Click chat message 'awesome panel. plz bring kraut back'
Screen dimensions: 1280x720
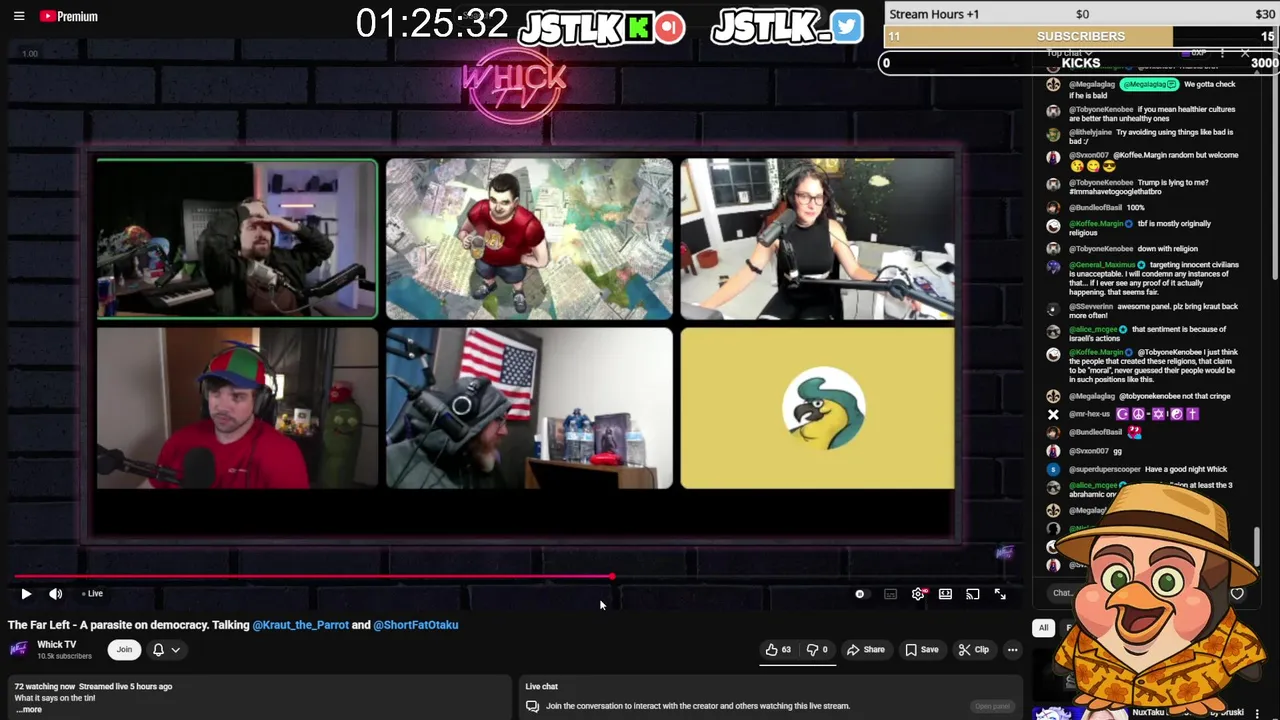1153,311
